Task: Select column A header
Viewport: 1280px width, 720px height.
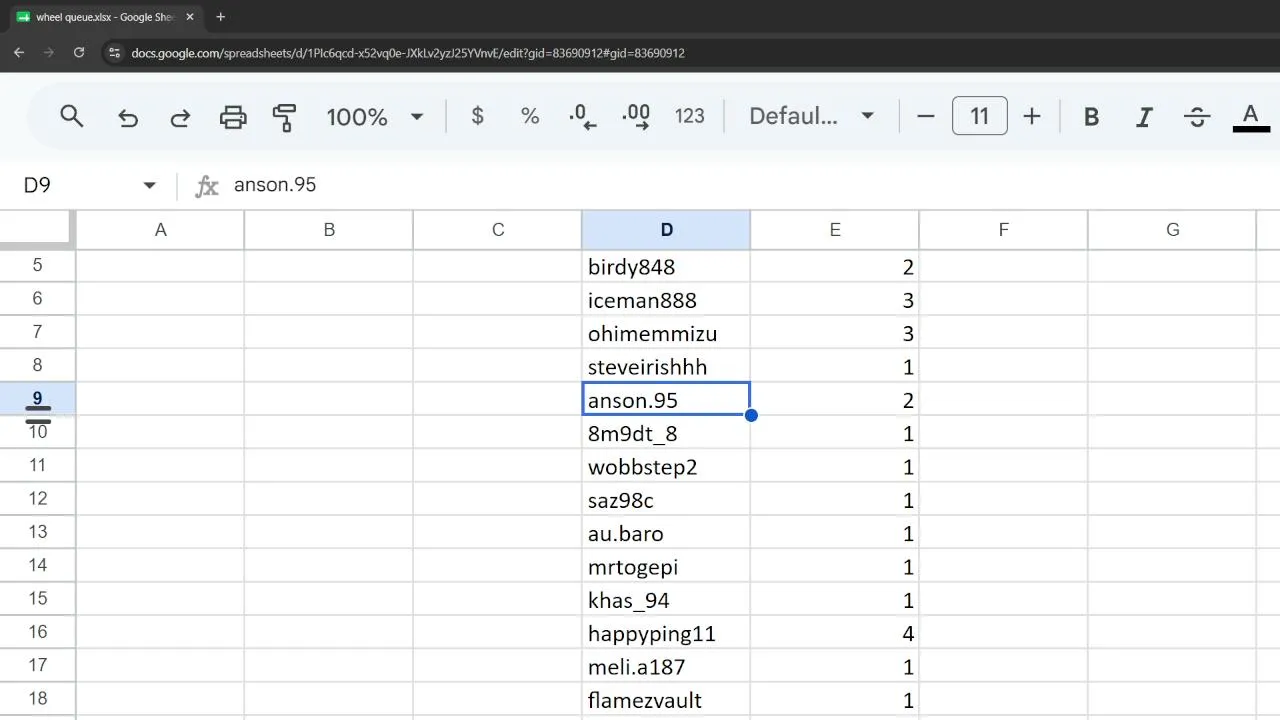Action: tap(160, 230)
